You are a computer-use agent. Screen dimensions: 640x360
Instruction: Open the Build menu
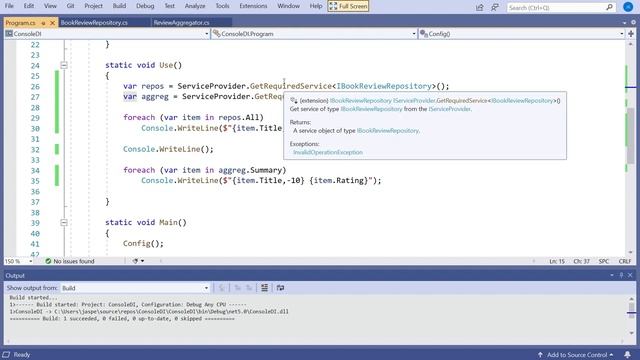pos(119,6)
